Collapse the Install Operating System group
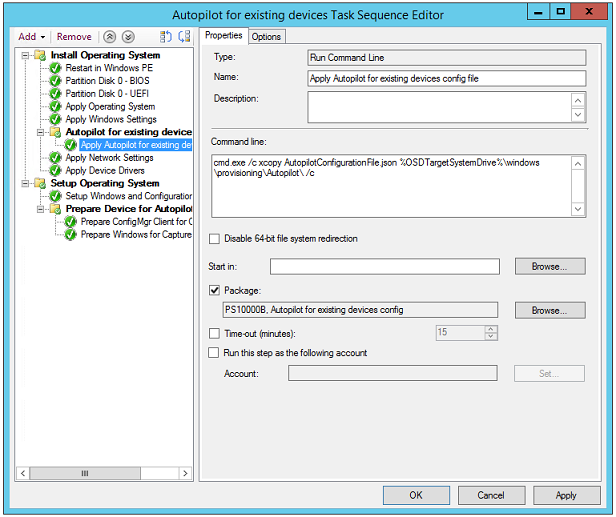Screen dimensions: 616x517 point(26,55)
